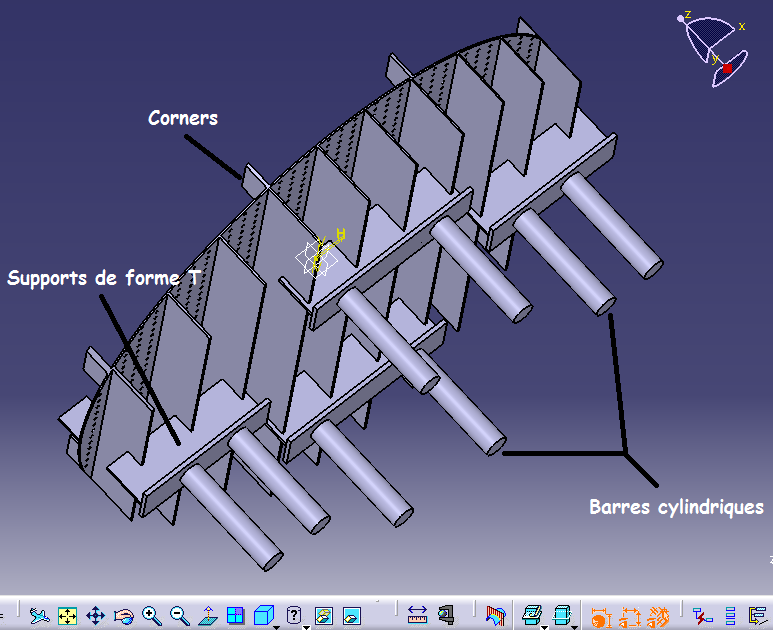Click the Fit All In icon
The image size is (773, 630).
click(x=68, y=616)
